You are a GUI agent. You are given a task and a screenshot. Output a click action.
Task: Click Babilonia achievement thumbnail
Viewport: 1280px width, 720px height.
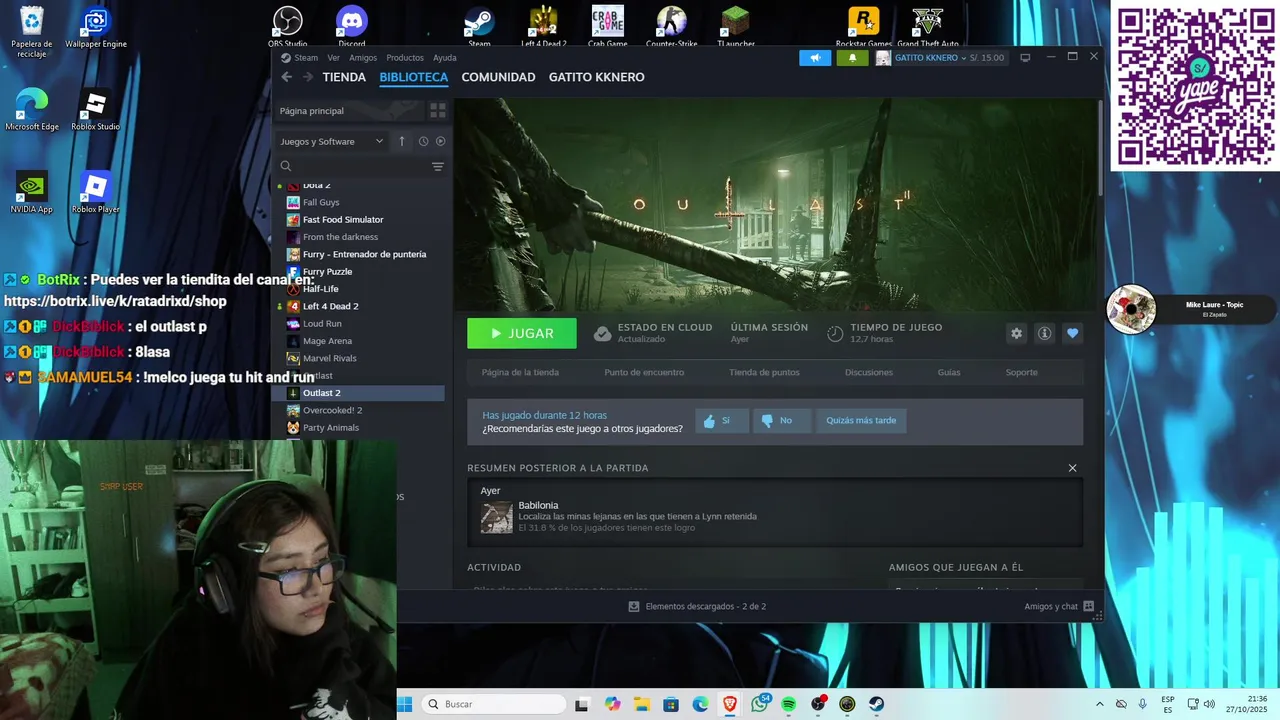click(496, 517)
